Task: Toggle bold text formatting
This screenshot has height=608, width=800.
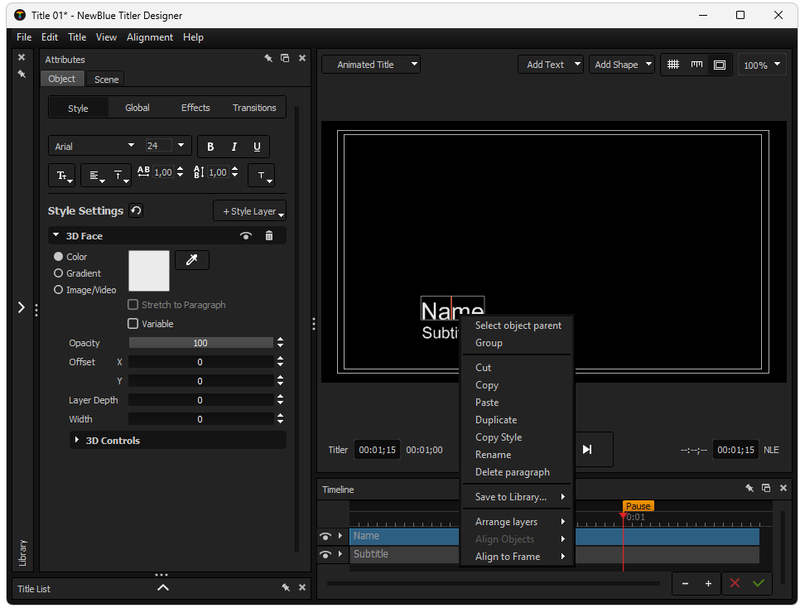Action: coord(210,147)
